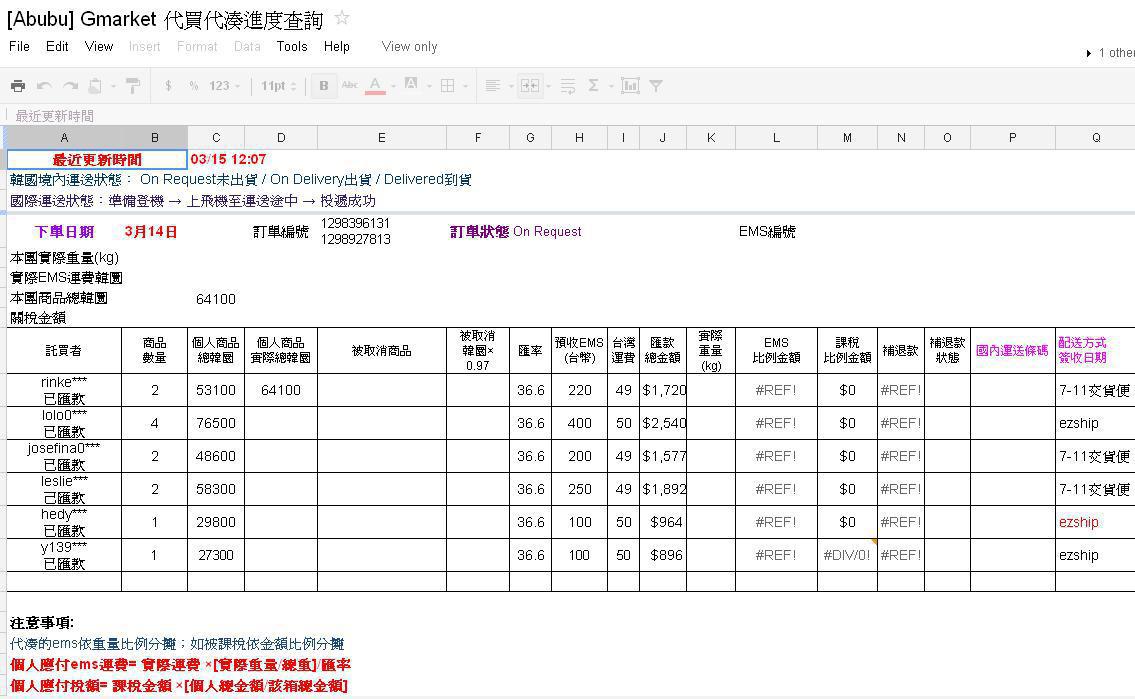Expand the fill color dropdown arrow
Screen dimensions: 1135x699
click(x=429, y=87)
